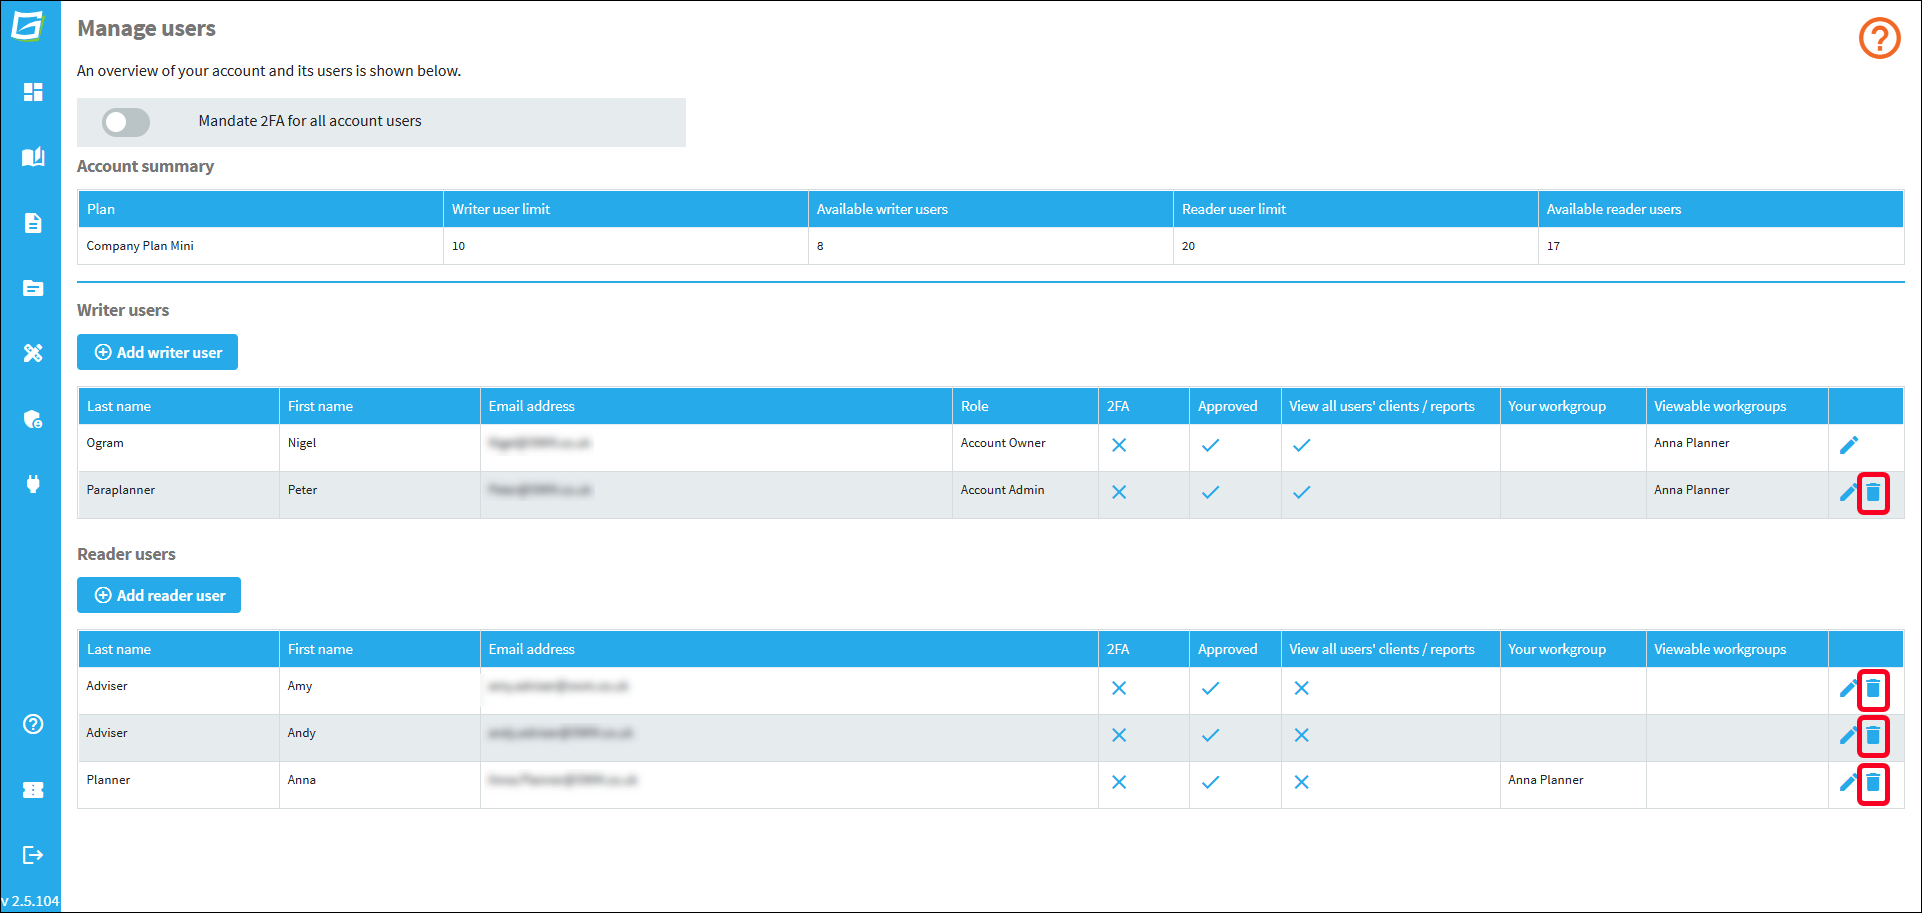Open the plug integrations icon in sidebar
The image size is (1922, 913).
pyautogui.click(x=33, y=484)
